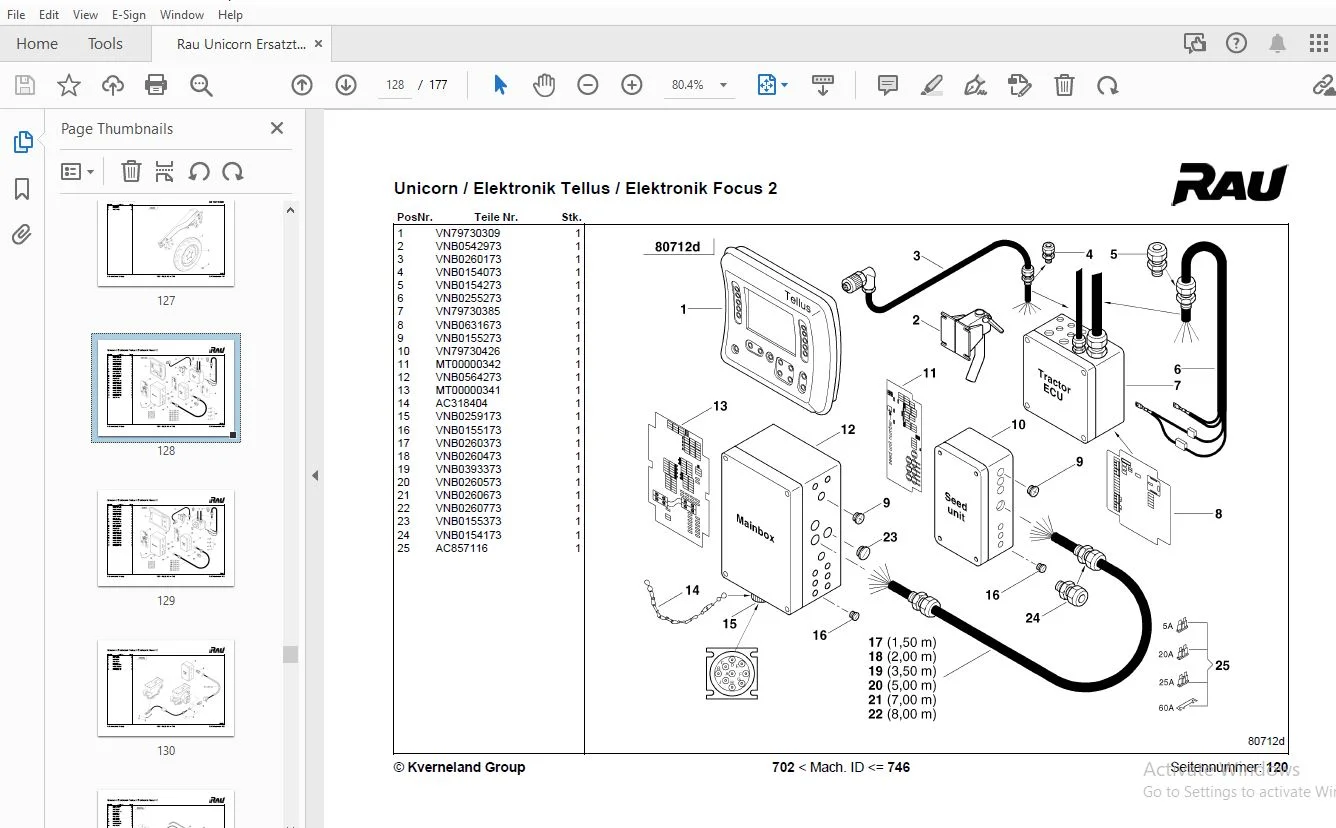Add a sticky note comment
Image resolution: width=1336 pixels, height=828 pixels.
click(887, 85)
